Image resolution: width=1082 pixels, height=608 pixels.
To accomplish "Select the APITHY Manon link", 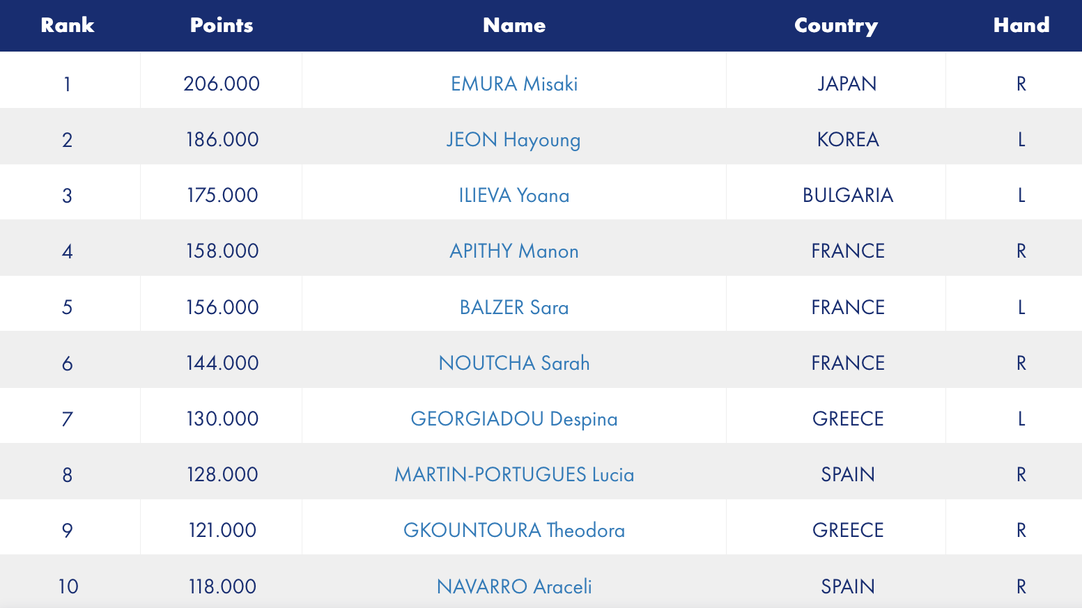I will coord(514,251).
